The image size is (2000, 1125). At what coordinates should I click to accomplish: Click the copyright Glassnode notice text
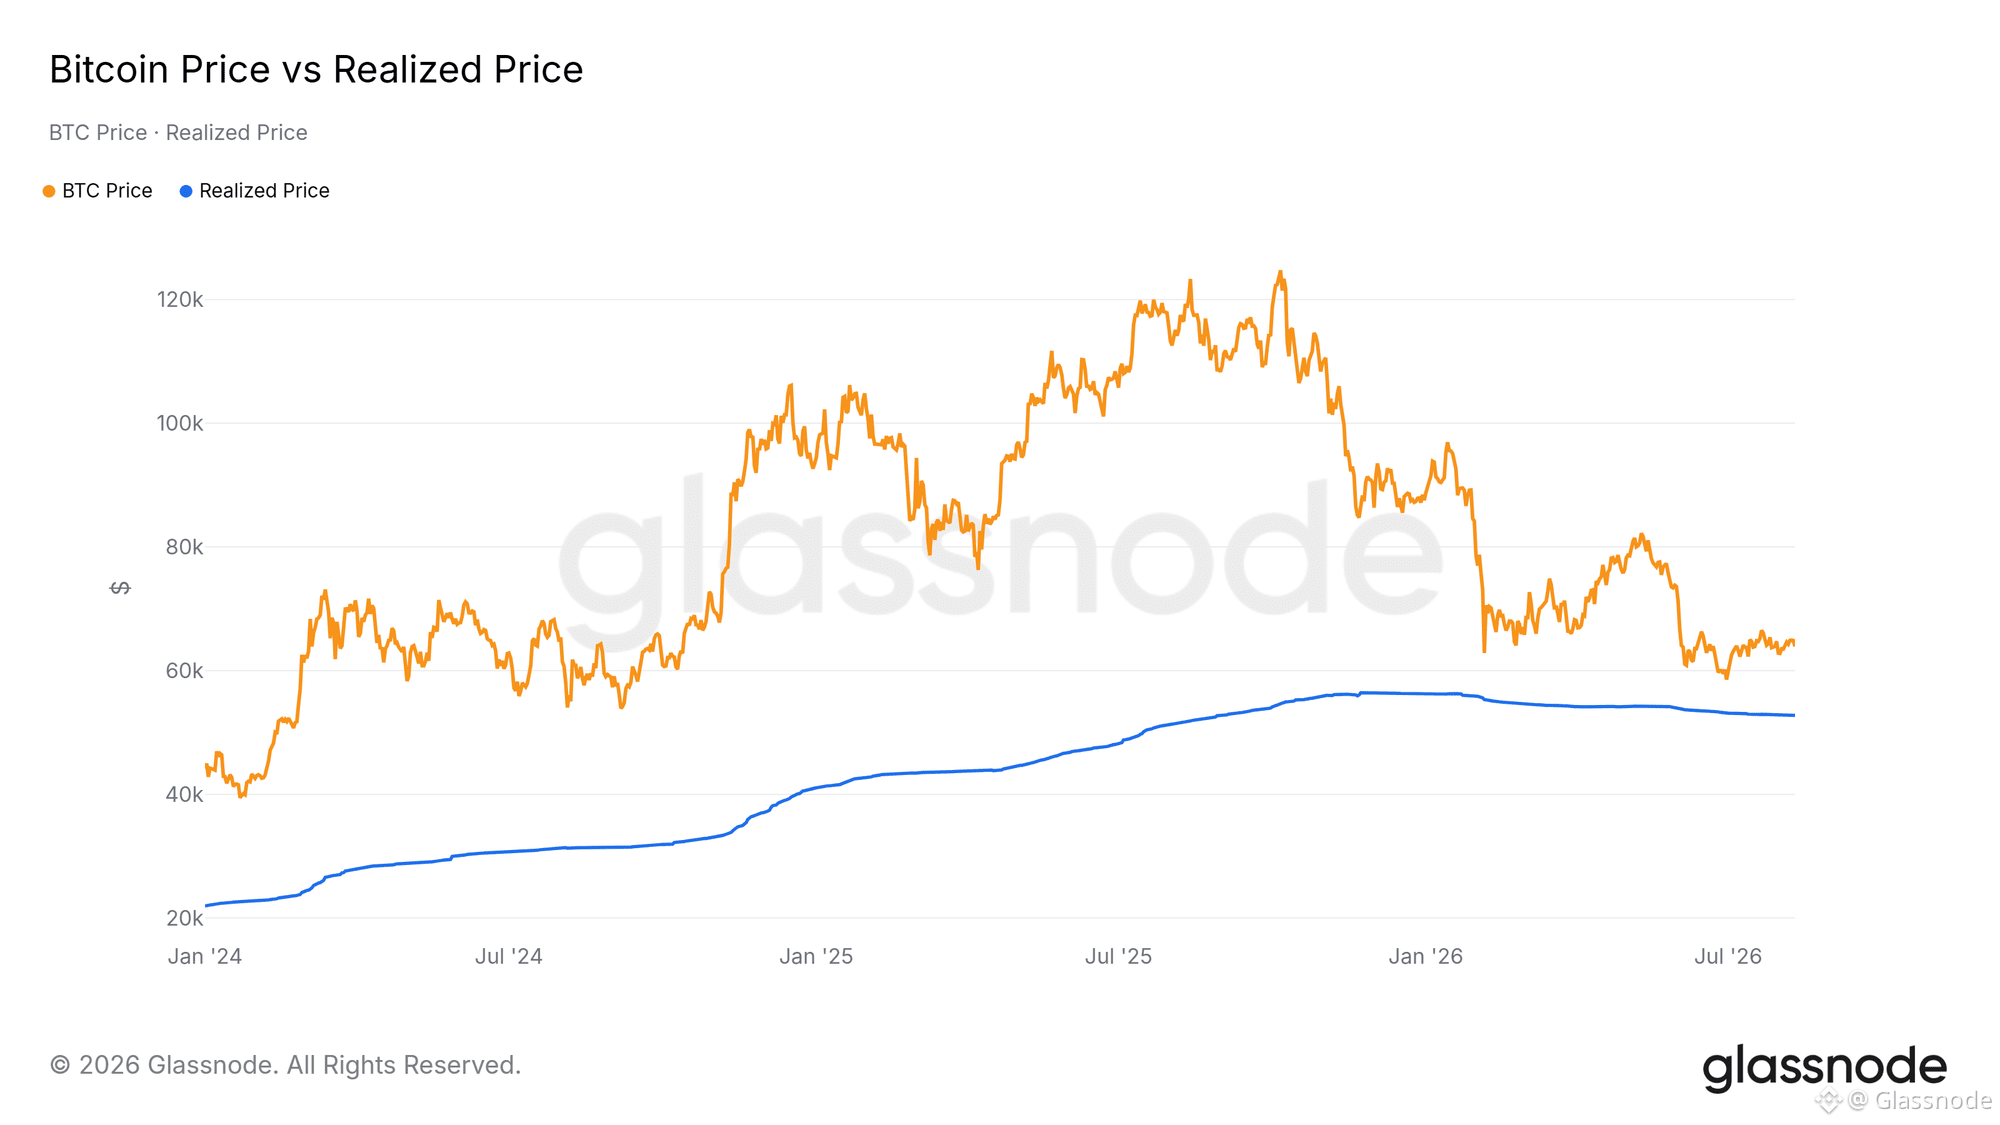[285, 1065]
